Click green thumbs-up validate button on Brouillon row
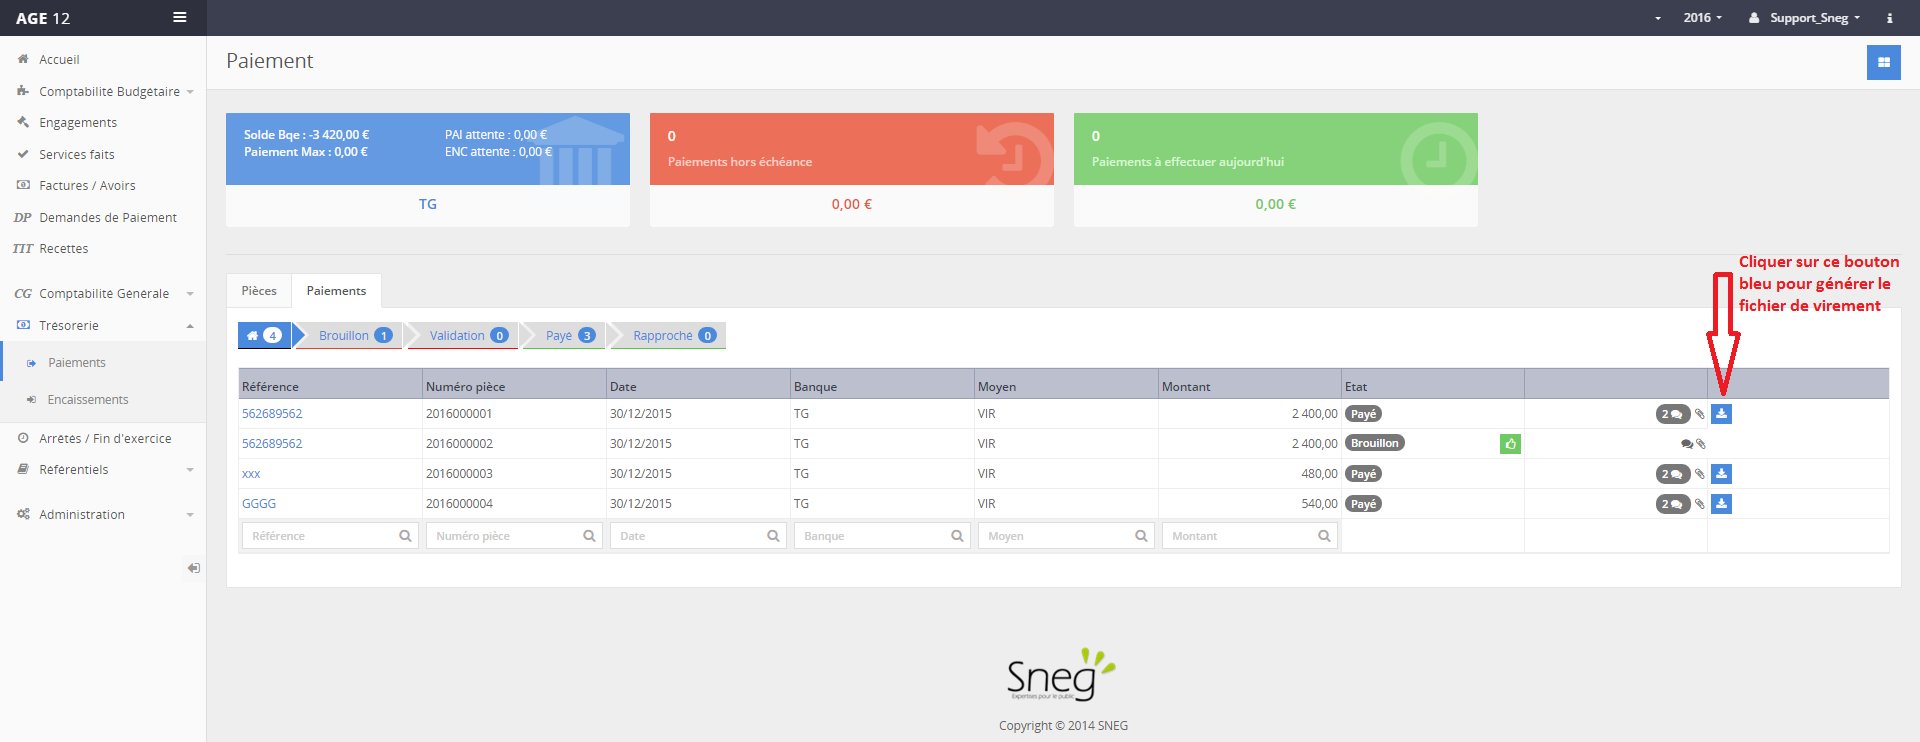This screenshot has width=1920, height=742. pos(1510,444)
